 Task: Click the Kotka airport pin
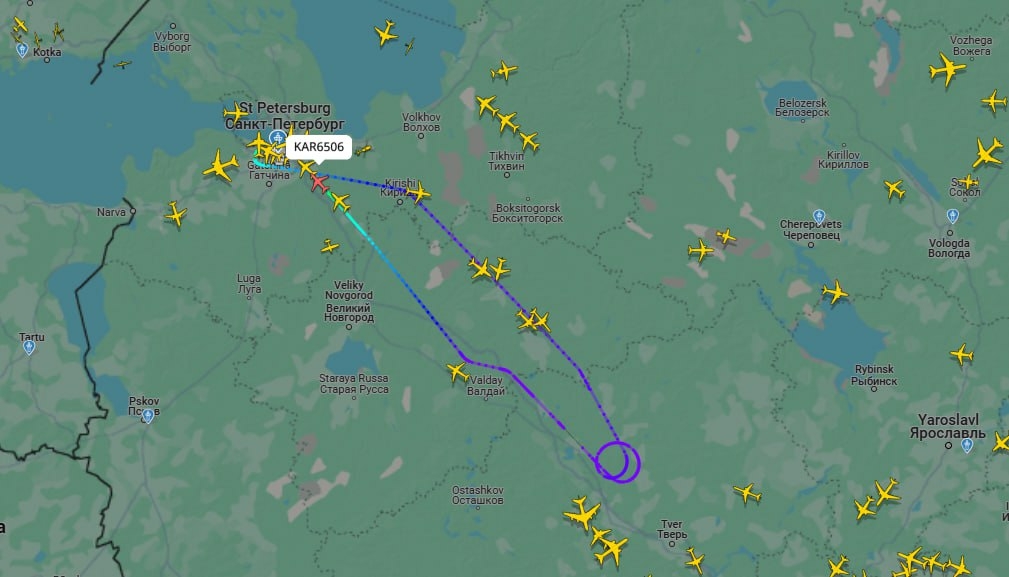(x=22, y=50)
